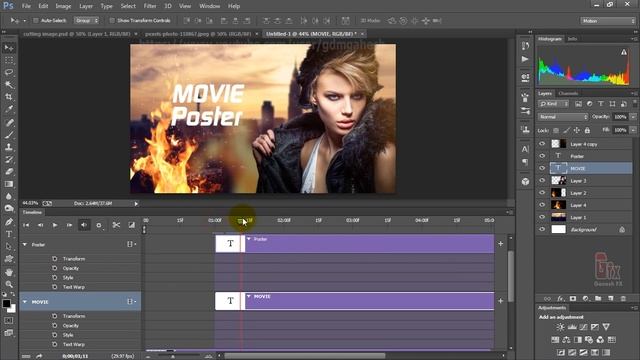This screenshot has height=360, width=640.
Task: Play the timeline
Action: [55, 225]
